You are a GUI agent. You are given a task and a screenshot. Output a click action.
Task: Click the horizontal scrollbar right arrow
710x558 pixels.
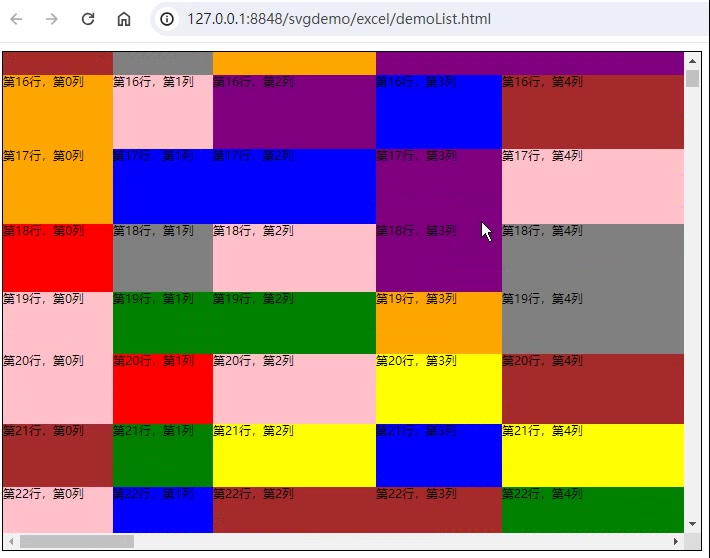[x=675, y=541]
